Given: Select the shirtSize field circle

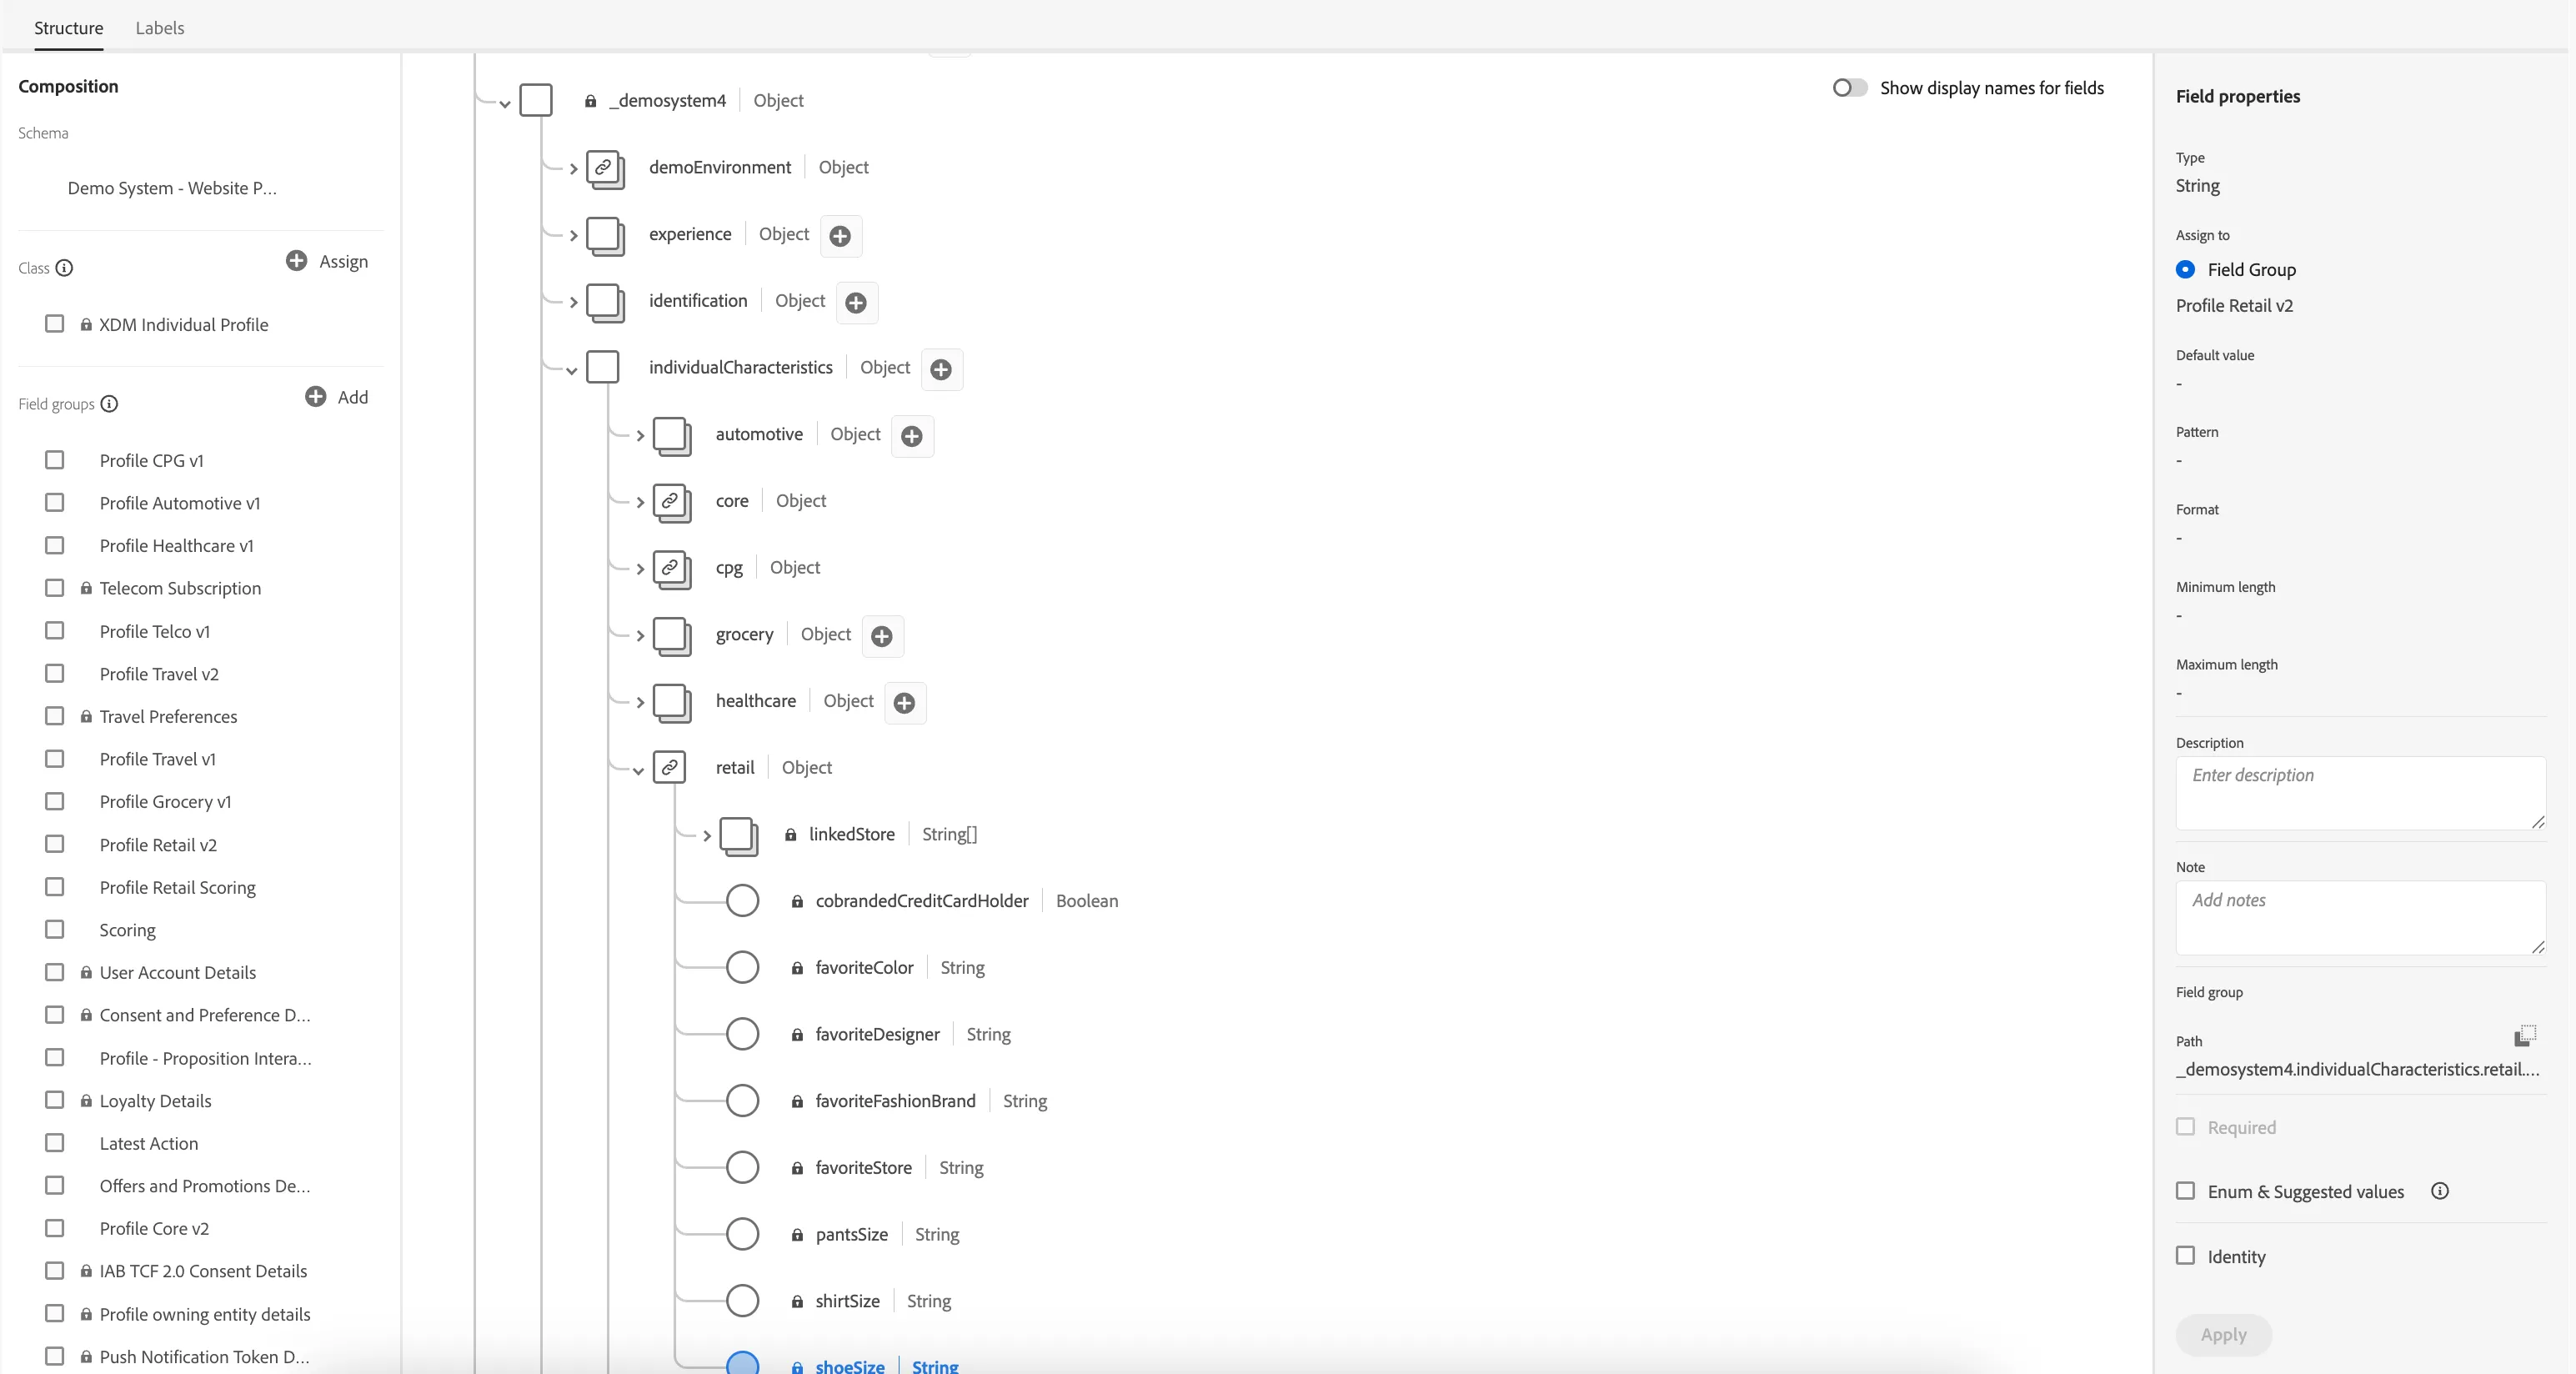Looking at the screenshot, I should point(742,1301).
